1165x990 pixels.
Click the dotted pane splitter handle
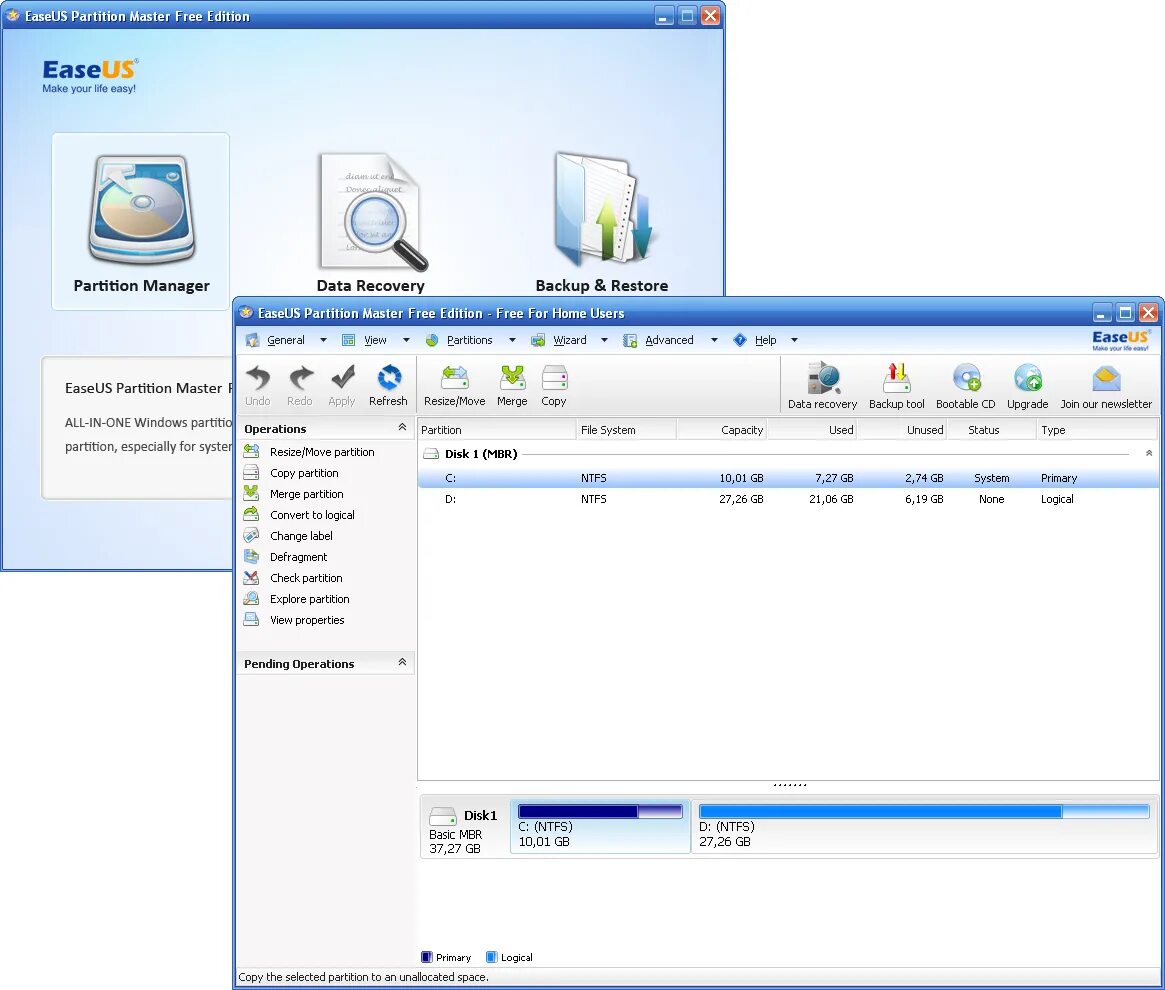[x=789, y=785]
